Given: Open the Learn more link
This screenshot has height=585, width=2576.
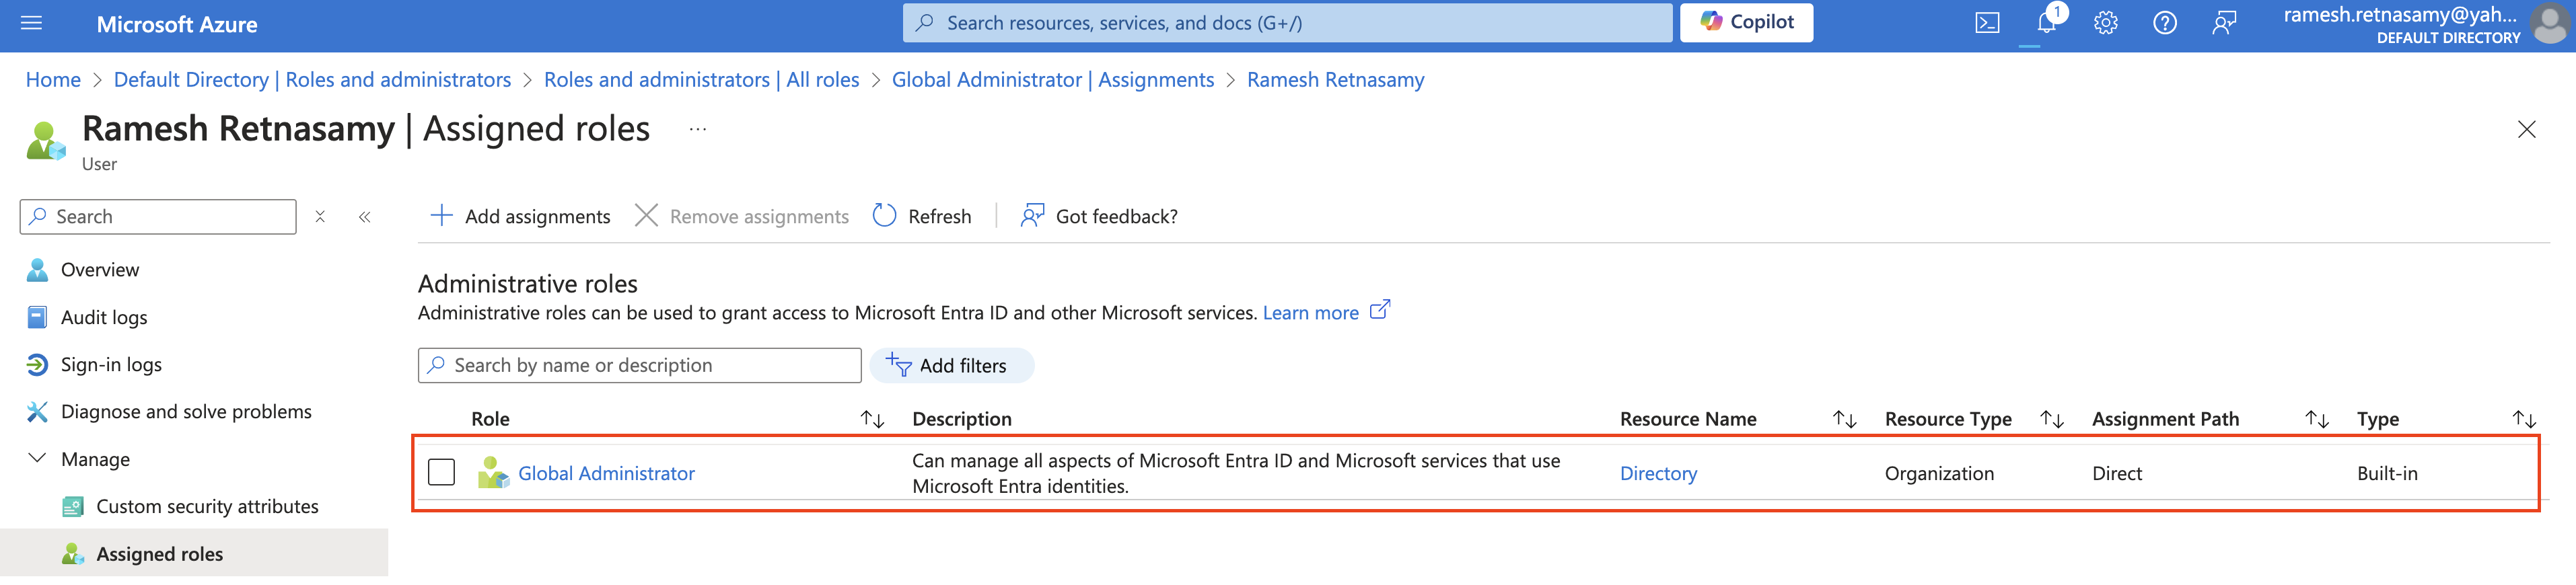Looking at the screenshot, I should coord(1310,313).
